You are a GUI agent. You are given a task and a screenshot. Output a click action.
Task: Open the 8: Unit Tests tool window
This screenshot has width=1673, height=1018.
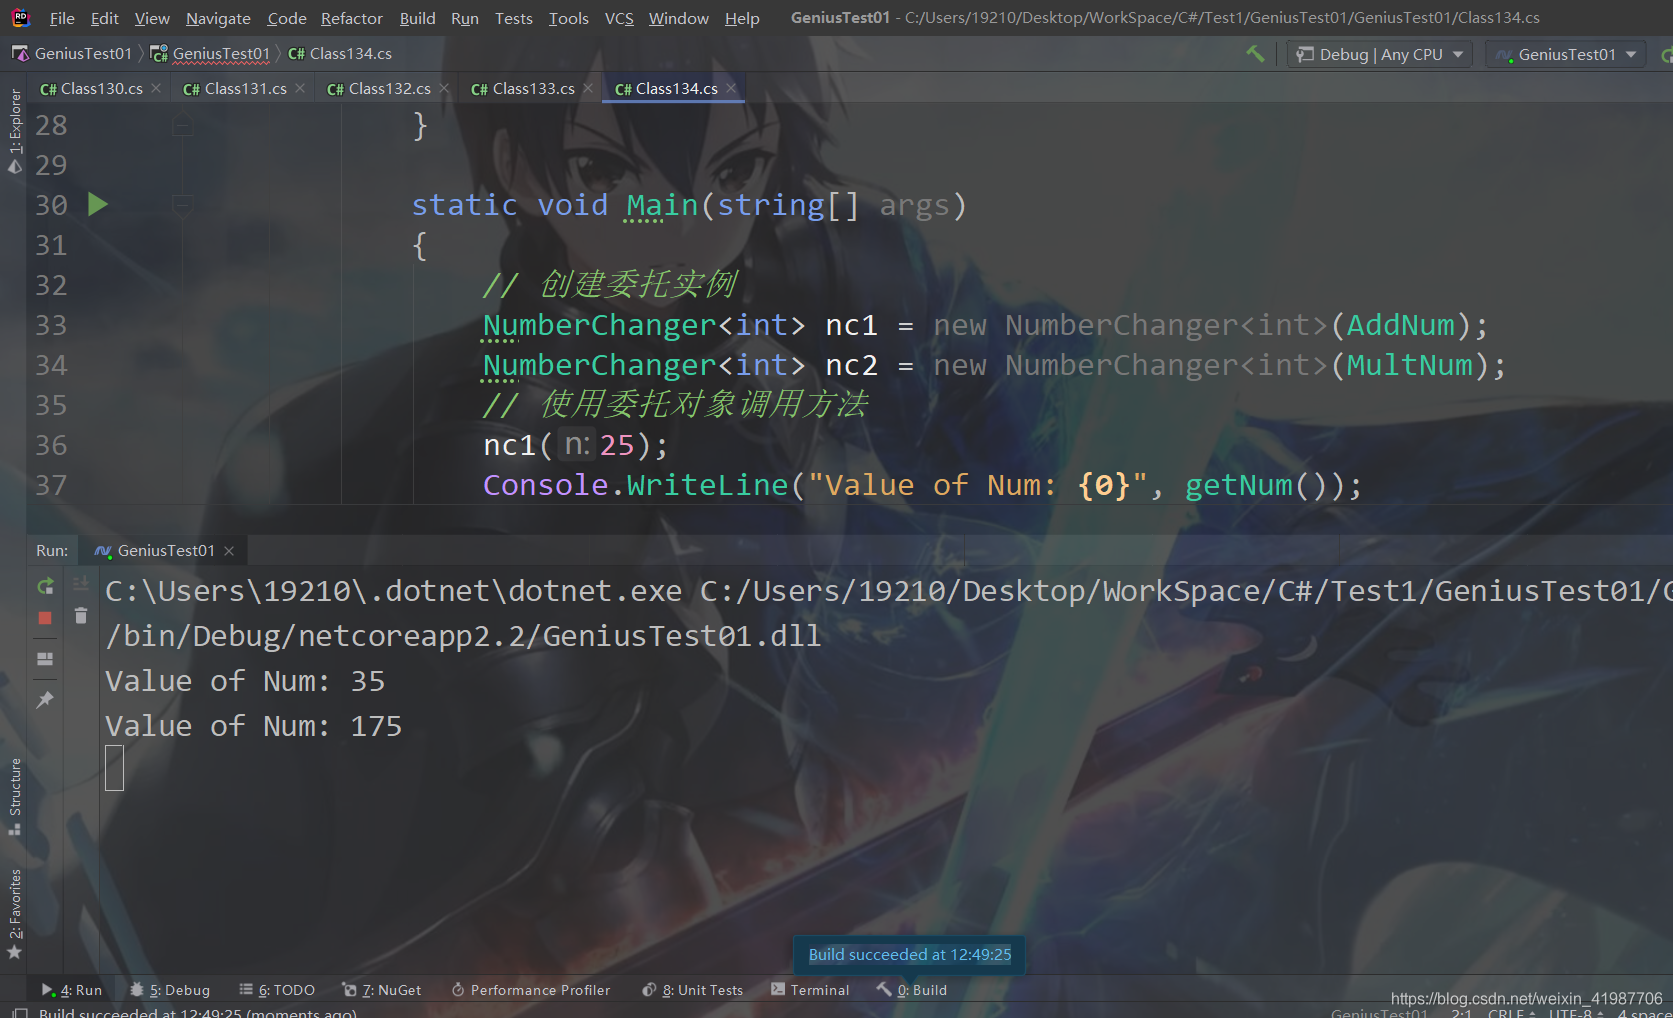693,990
